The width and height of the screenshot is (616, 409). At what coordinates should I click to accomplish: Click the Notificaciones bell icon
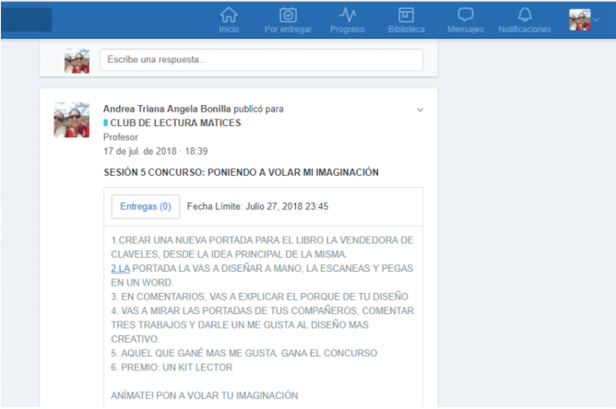524,15
